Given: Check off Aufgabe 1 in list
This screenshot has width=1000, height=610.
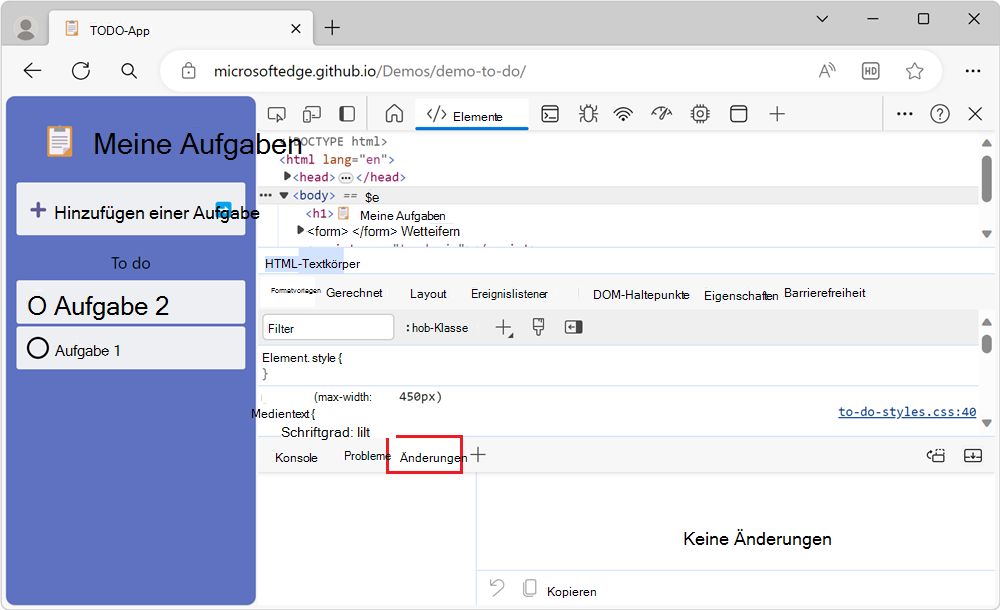Looking at the screenshot, I should tap(38, 349).
